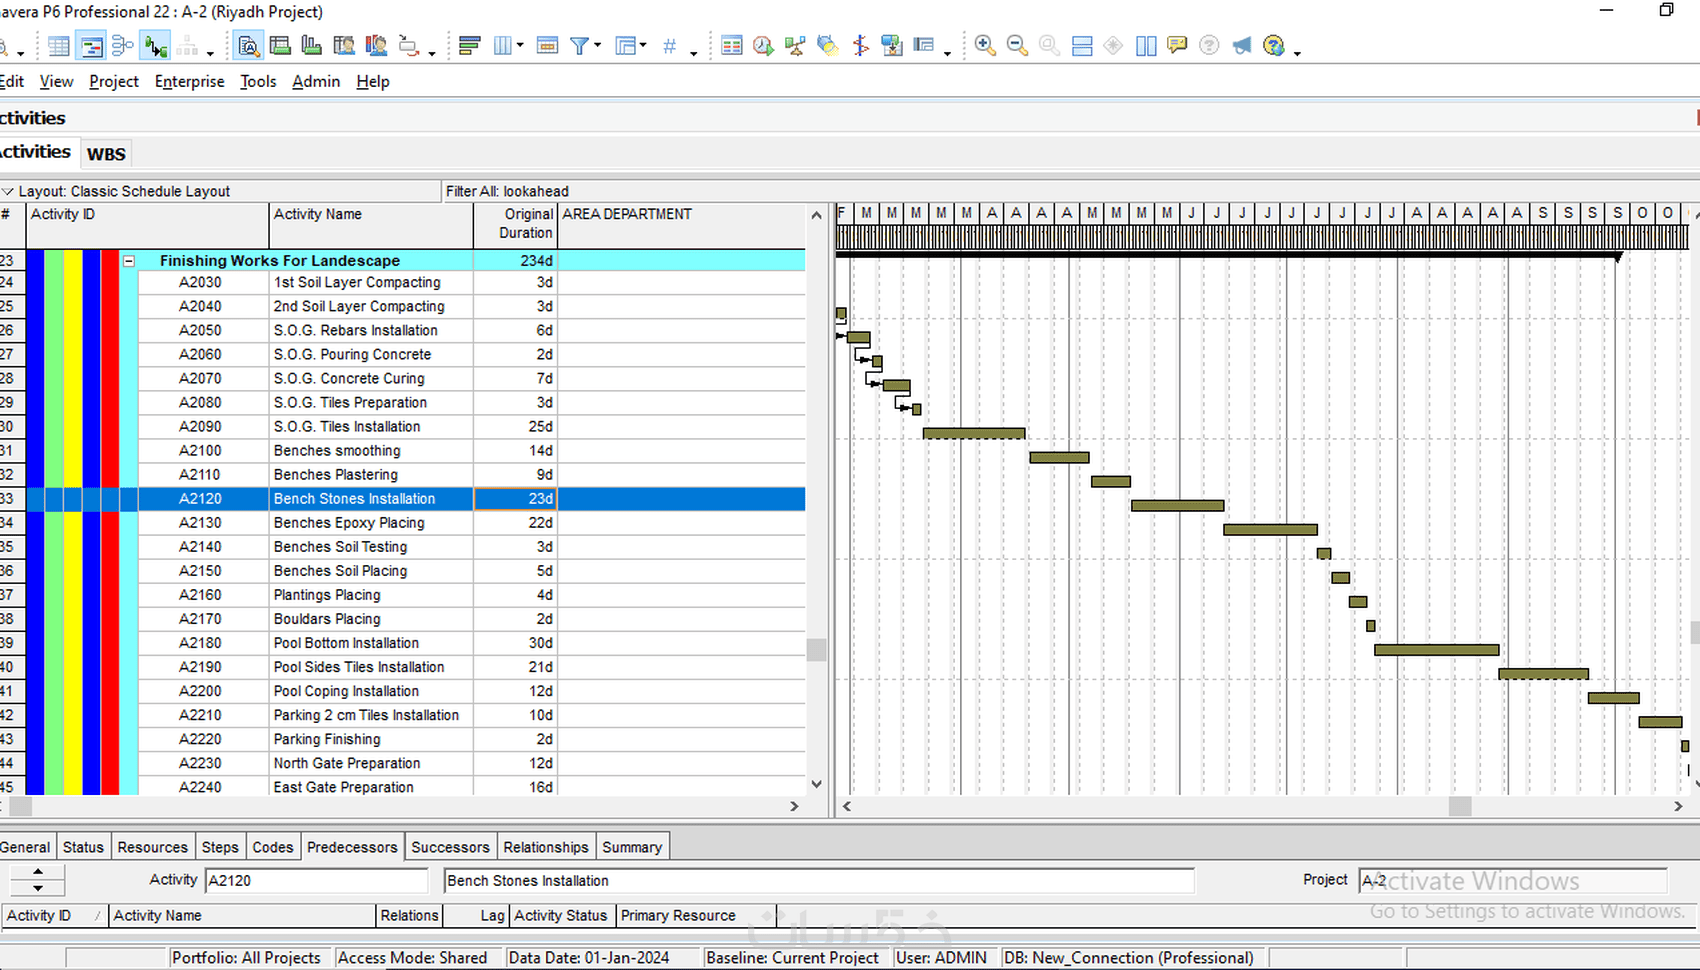This screenshot has width=1700, height=970.
Task: Sort by Original Duration column header
Action: [515, 224]
